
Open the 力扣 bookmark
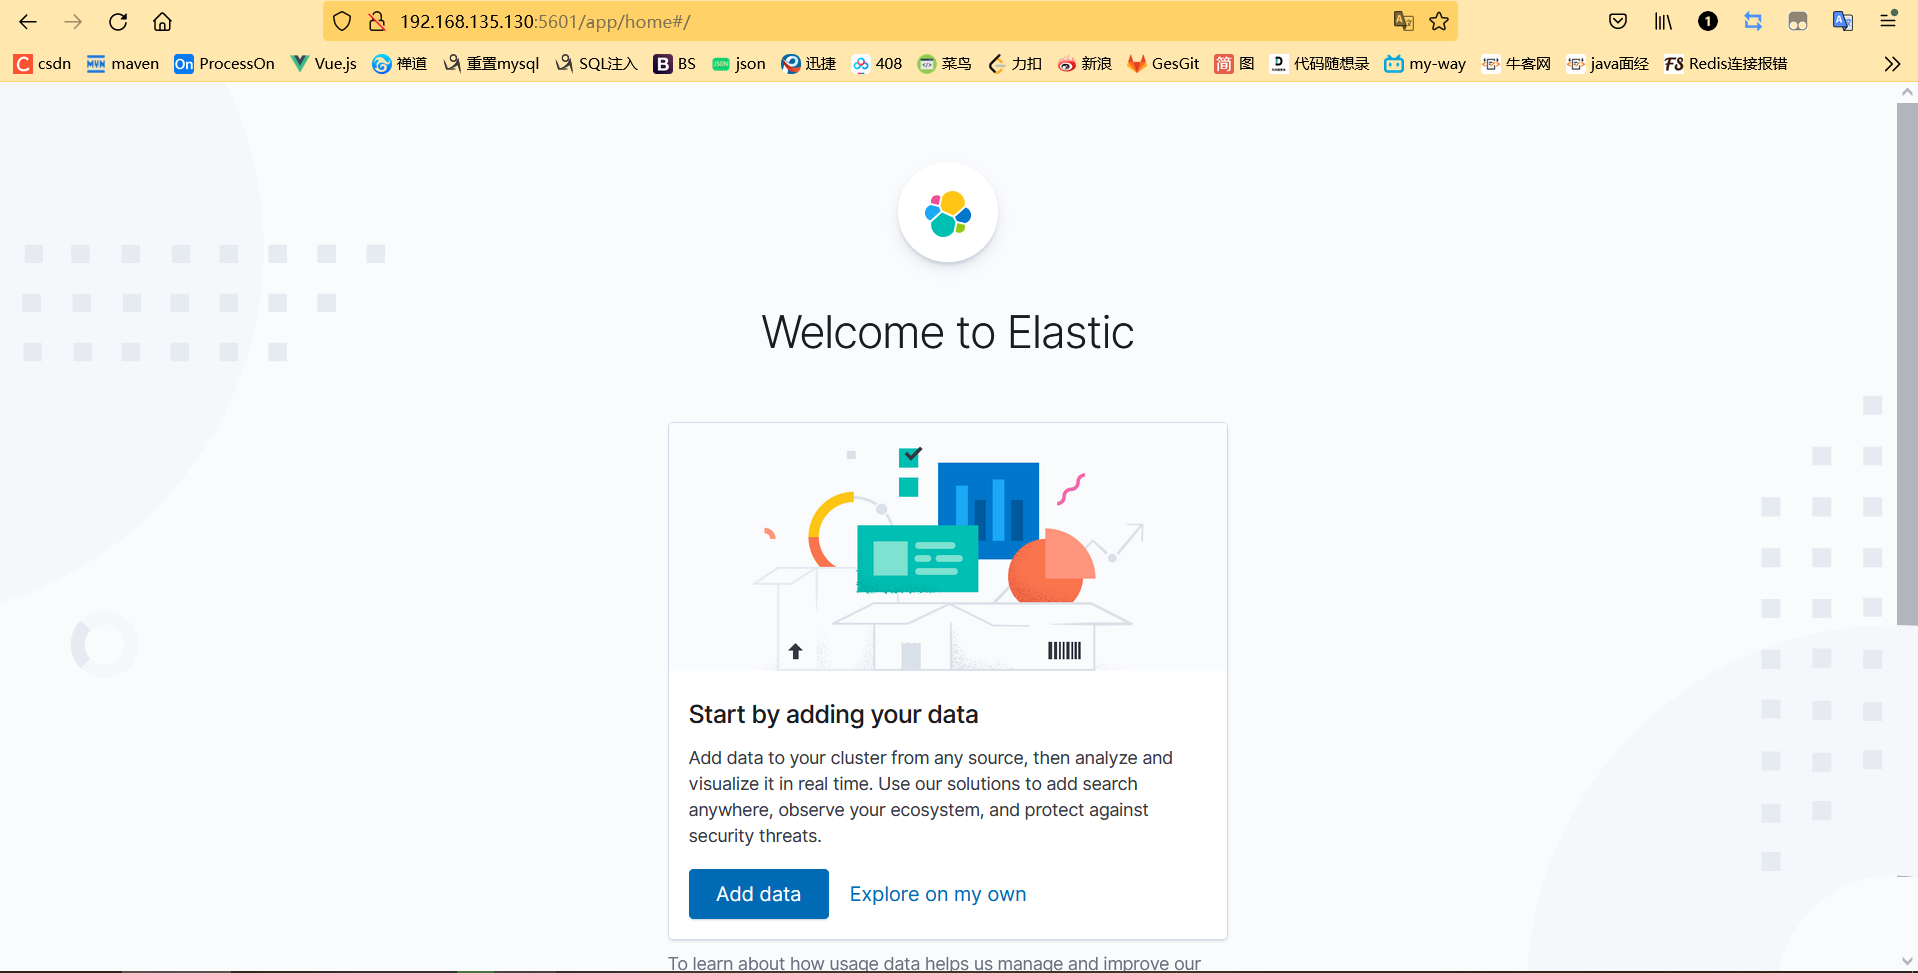pos(1015,64)
